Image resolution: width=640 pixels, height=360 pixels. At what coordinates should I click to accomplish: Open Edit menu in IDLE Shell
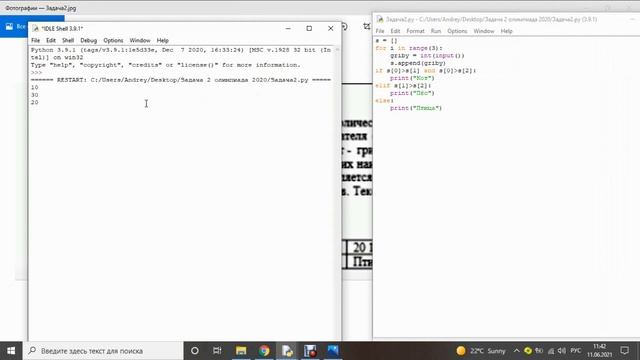click(51, 40)
